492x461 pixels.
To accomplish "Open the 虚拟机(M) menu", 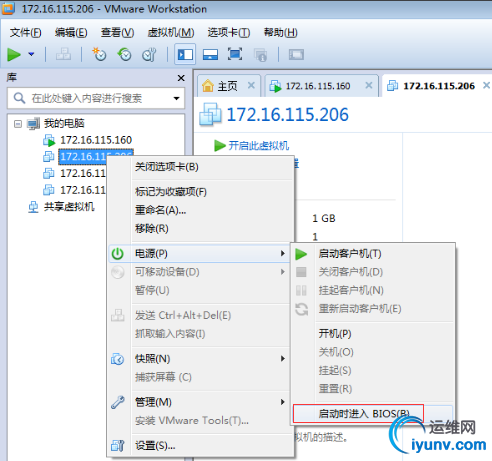I will [171, 33].
